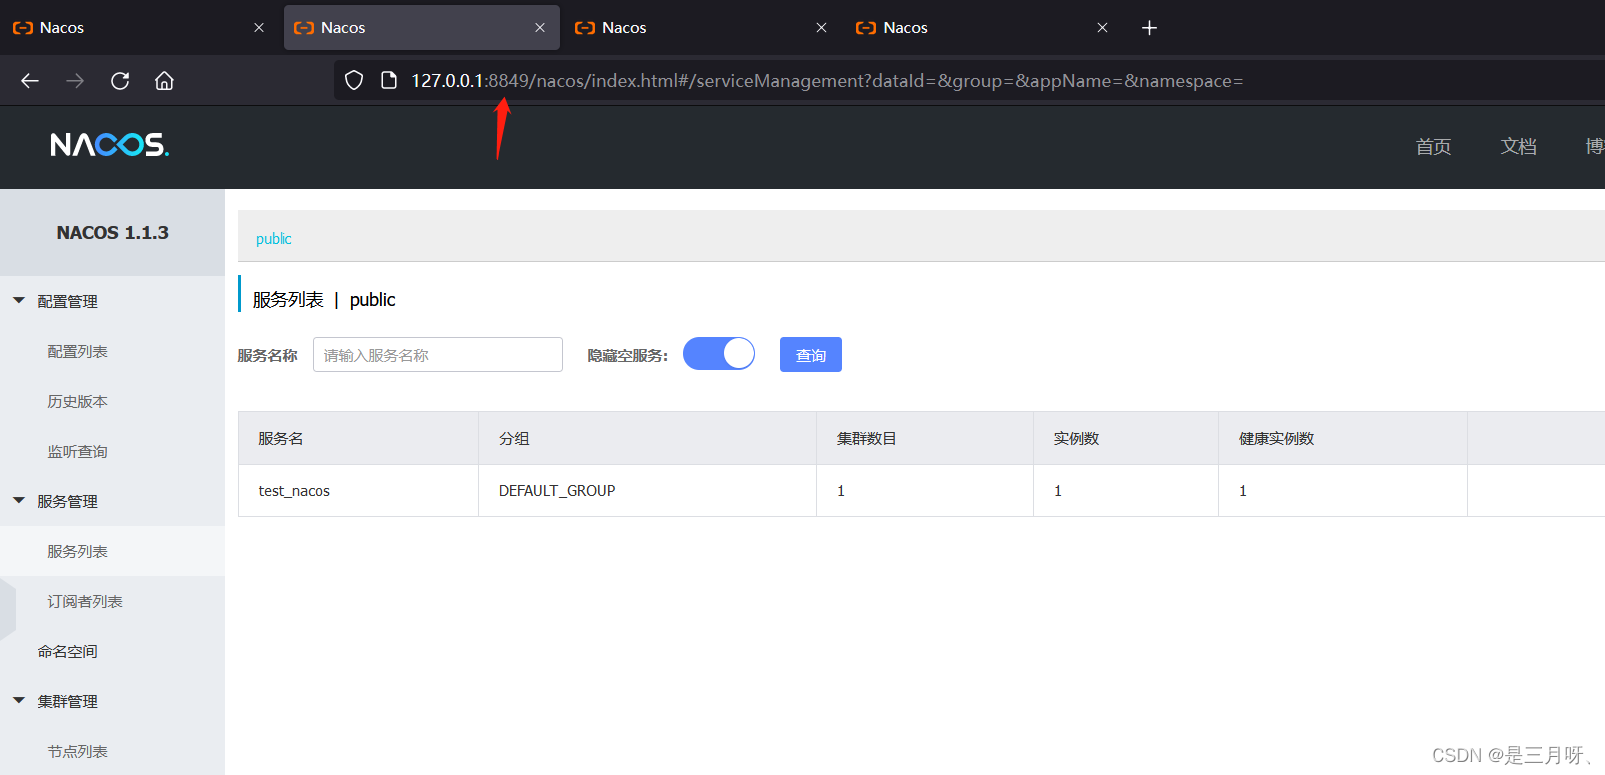The height and width of the screenshot is (775, 1605).
Task: Open the 文档 header link
Action: tap(1518, 146)
